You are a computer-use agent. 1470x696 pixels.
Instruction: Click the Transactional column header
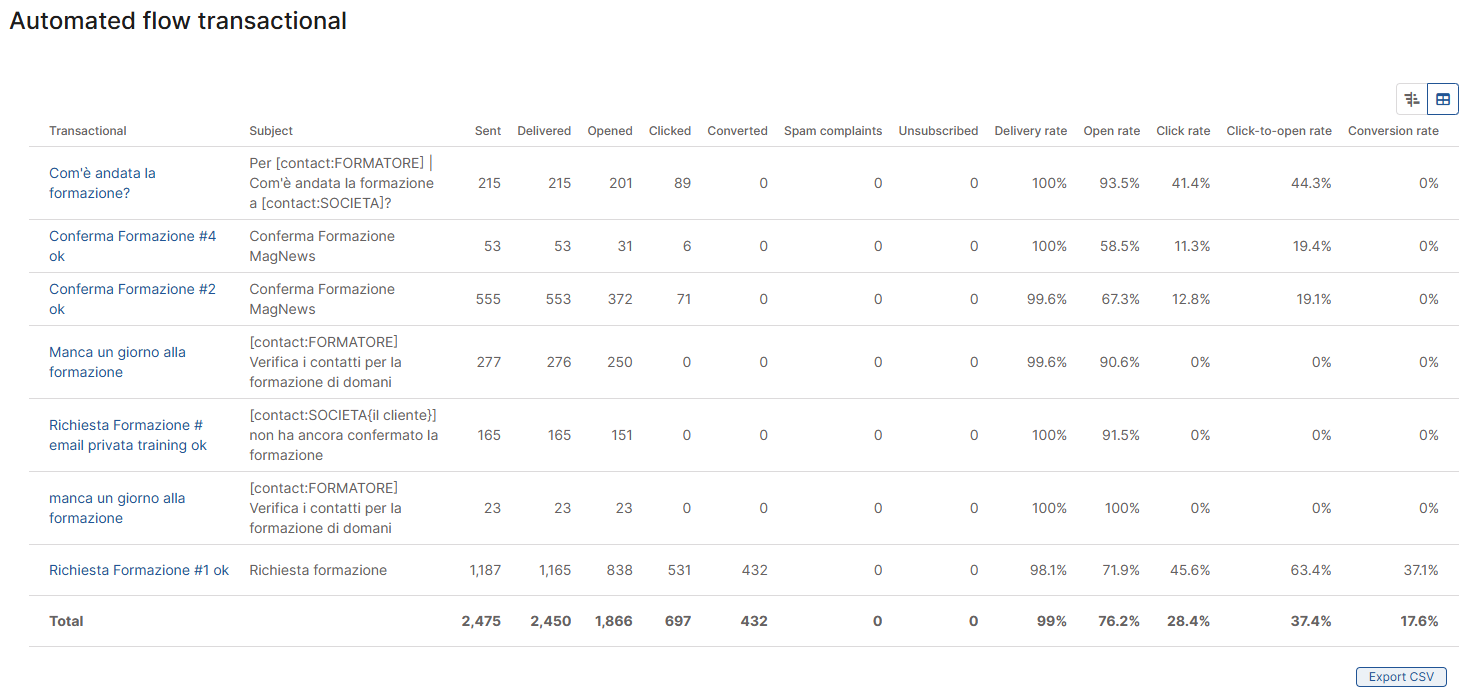click(x=88, y=131)
